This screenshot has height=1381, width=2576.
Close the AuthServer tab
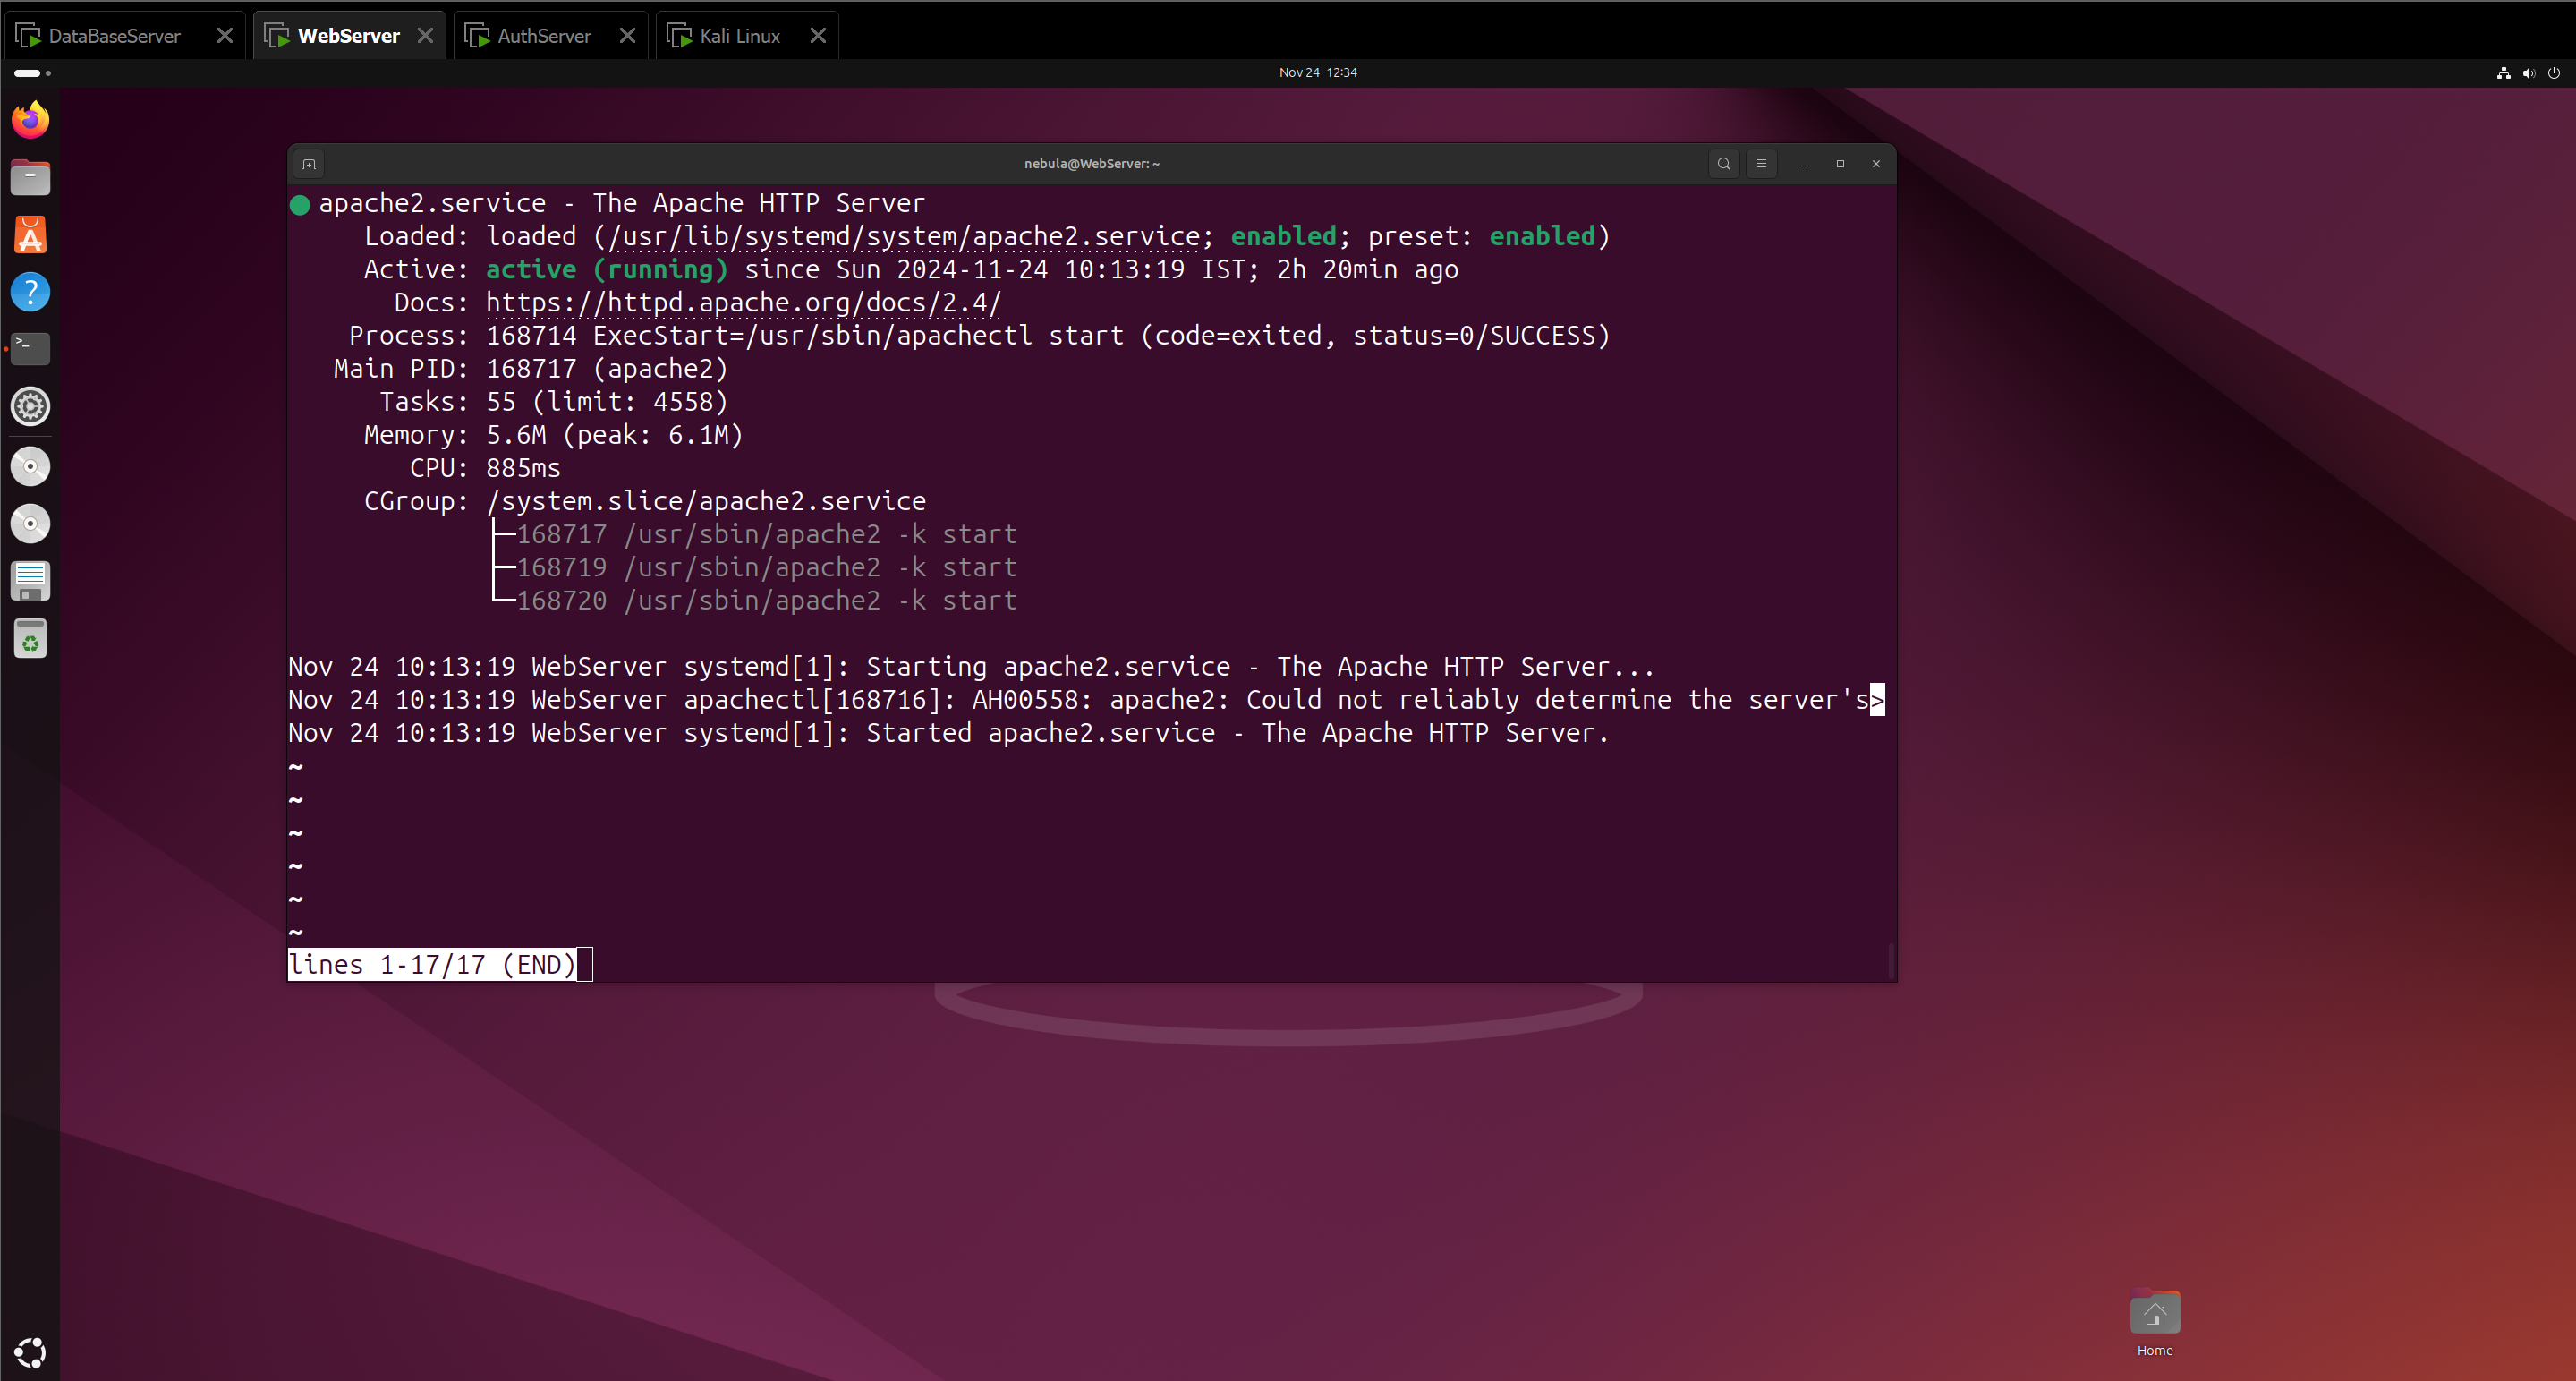627,36
